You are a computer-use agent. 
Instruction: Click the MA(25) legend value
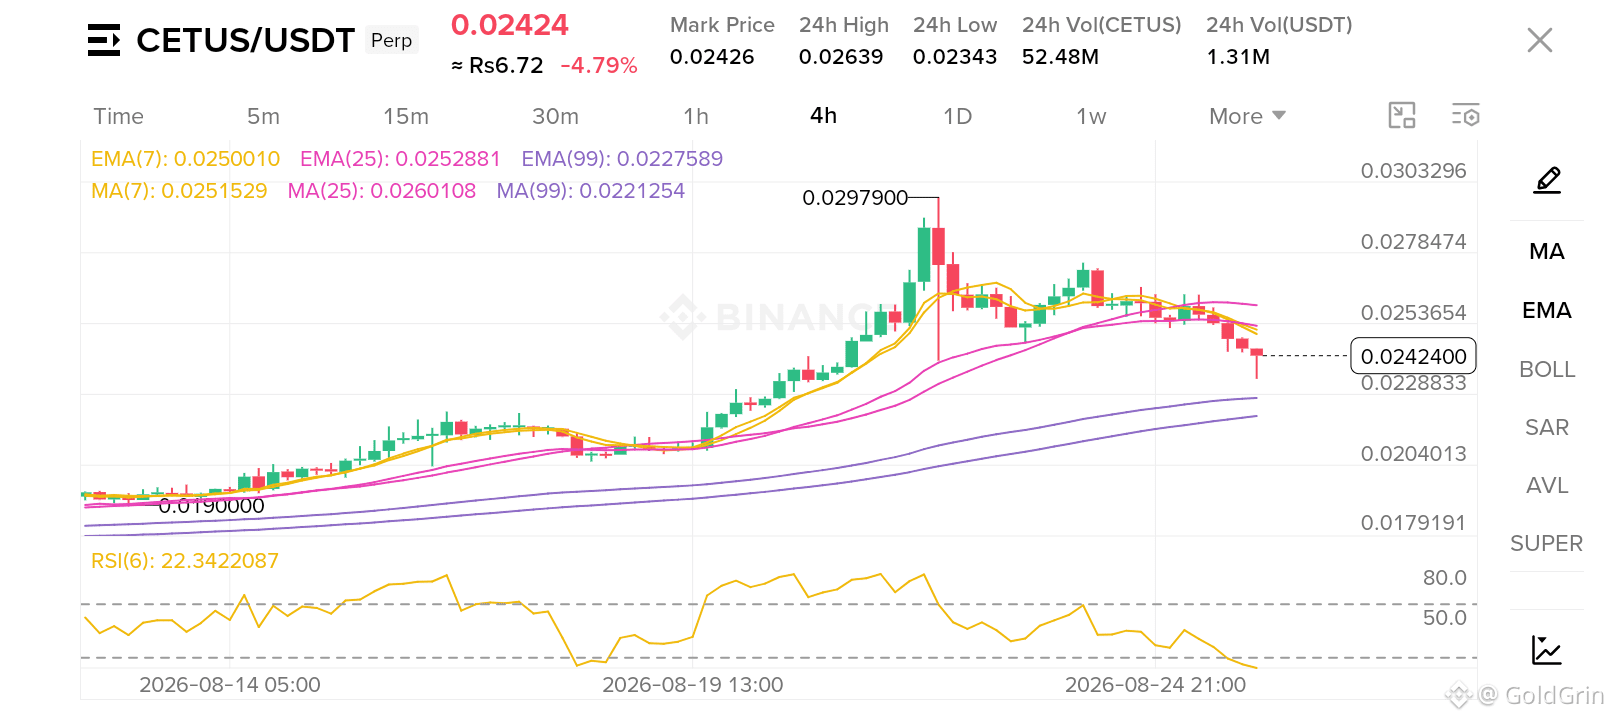pos(382,190)
